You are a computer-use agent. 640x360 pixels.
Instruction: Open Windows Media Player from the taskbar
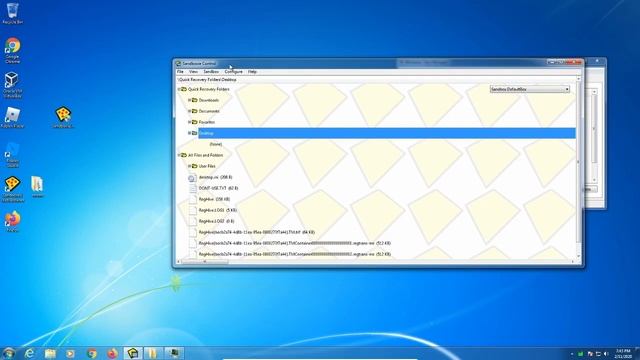coord(71,353)
